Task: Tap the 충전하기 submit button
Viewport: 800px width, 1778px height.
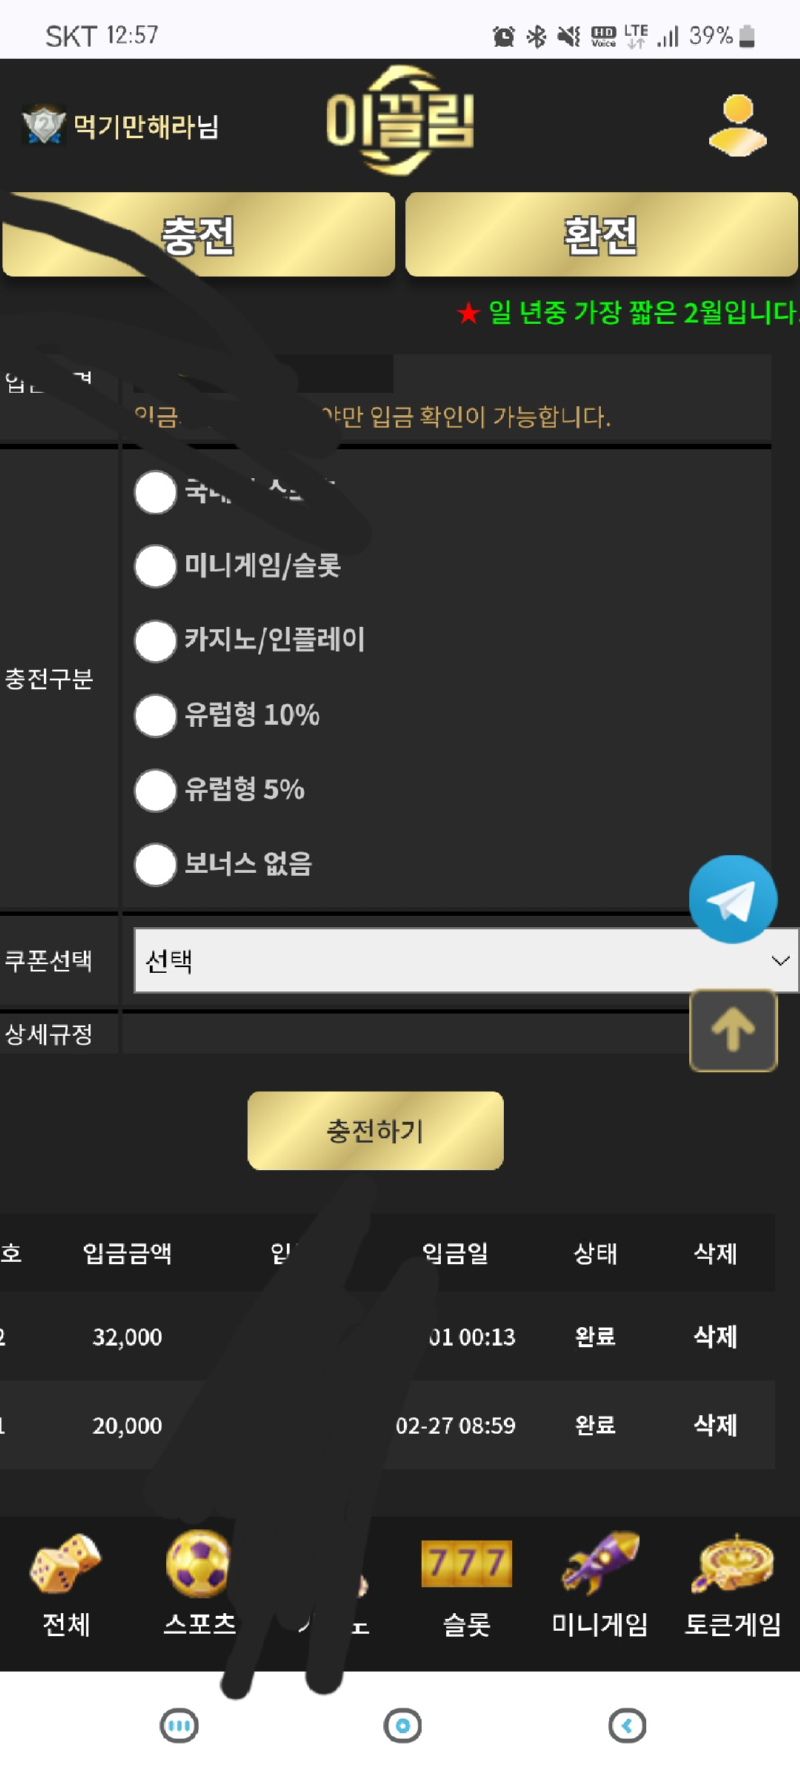Action: pyautogui.click(x=375, y=1131)
